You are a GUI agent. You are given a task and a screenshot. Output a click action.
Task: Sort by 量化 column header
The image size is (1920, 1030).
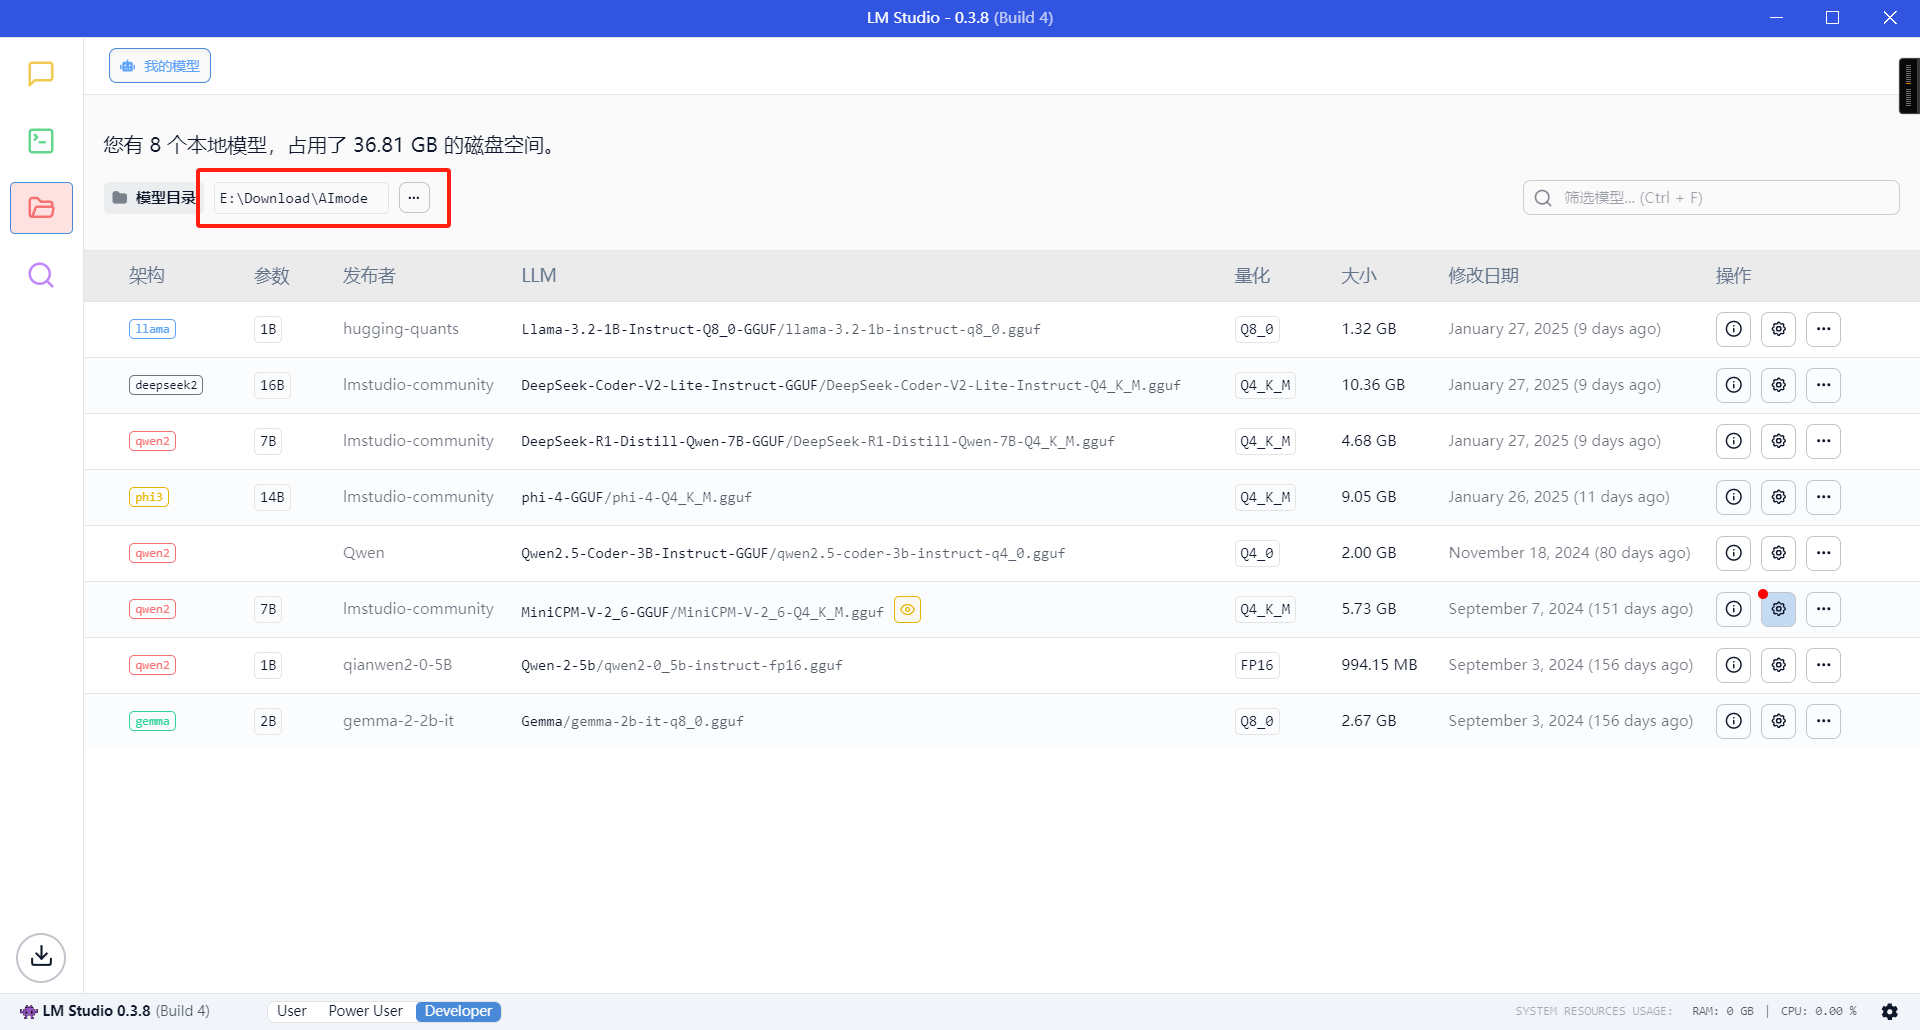tap(1252, 276)
